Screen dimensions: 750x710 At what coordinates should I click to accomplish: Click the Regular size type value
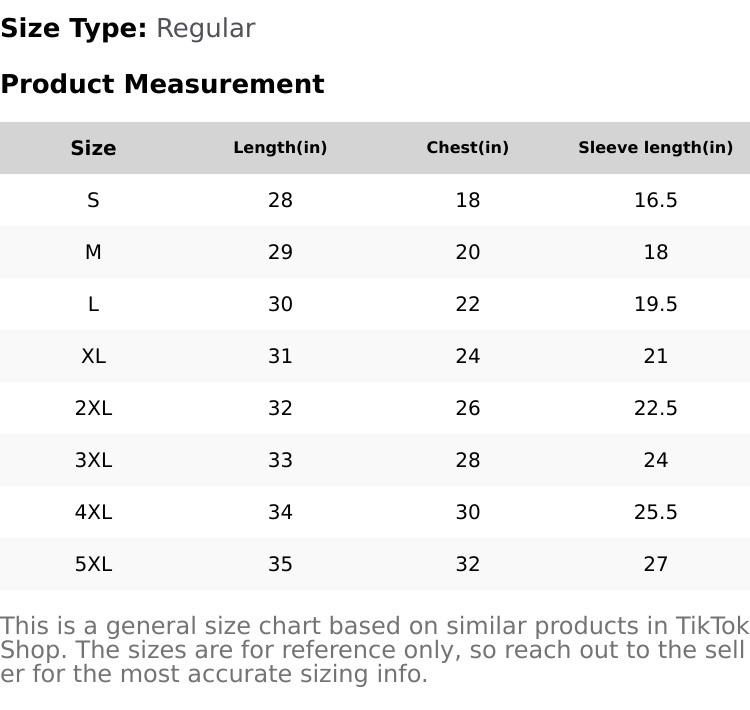[x=205, y=28]
